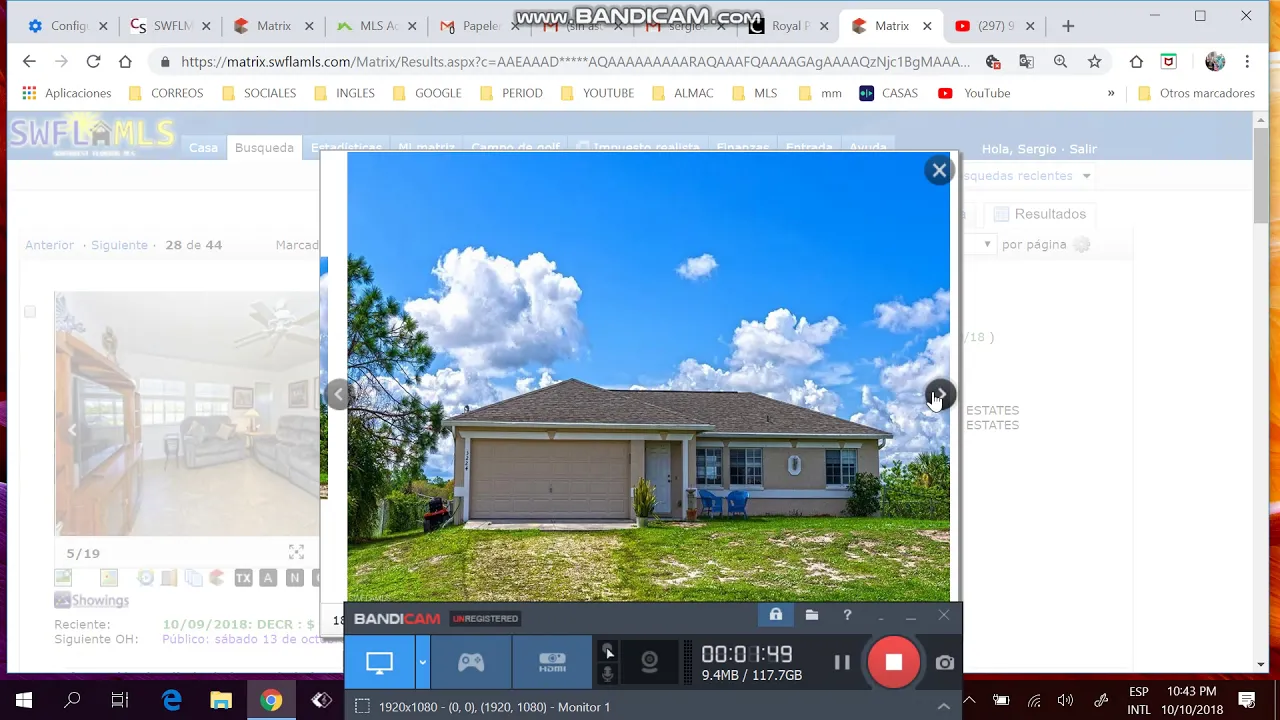Open INGLES bookmark folder
The image size is (1280, 720).
pyautogui.click(x=344, y=93)
